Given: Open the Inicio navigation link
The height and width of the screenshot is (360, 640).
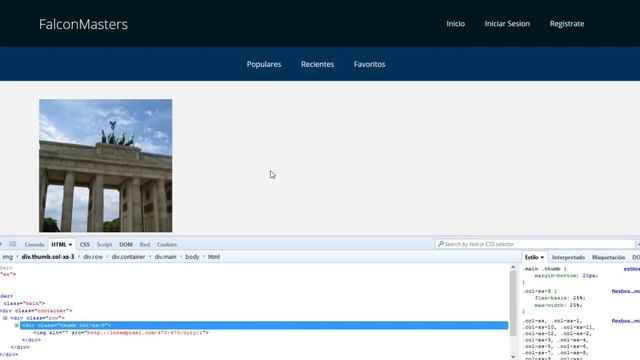Looking at the screenshot, I should coord(456,24).
